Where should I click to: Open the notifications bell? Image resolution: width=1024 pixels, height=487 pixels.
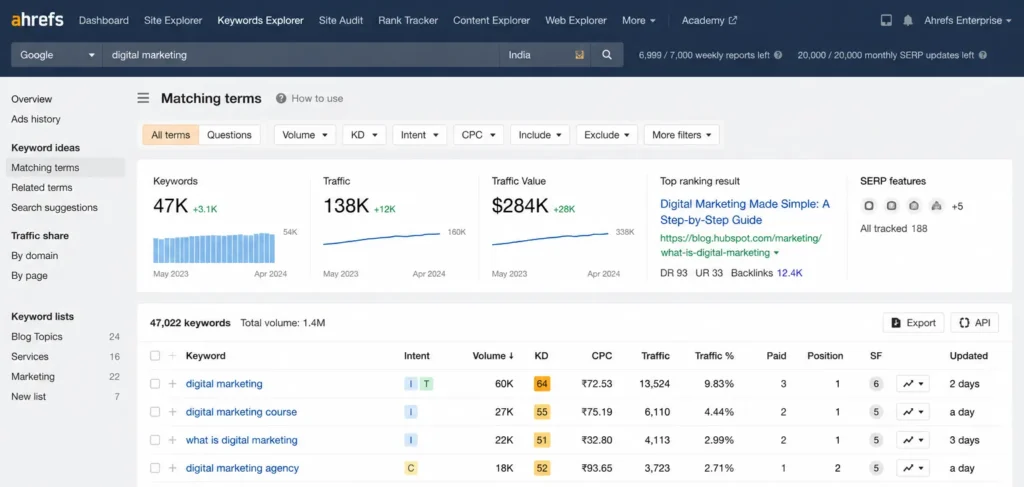coord(908,20)
